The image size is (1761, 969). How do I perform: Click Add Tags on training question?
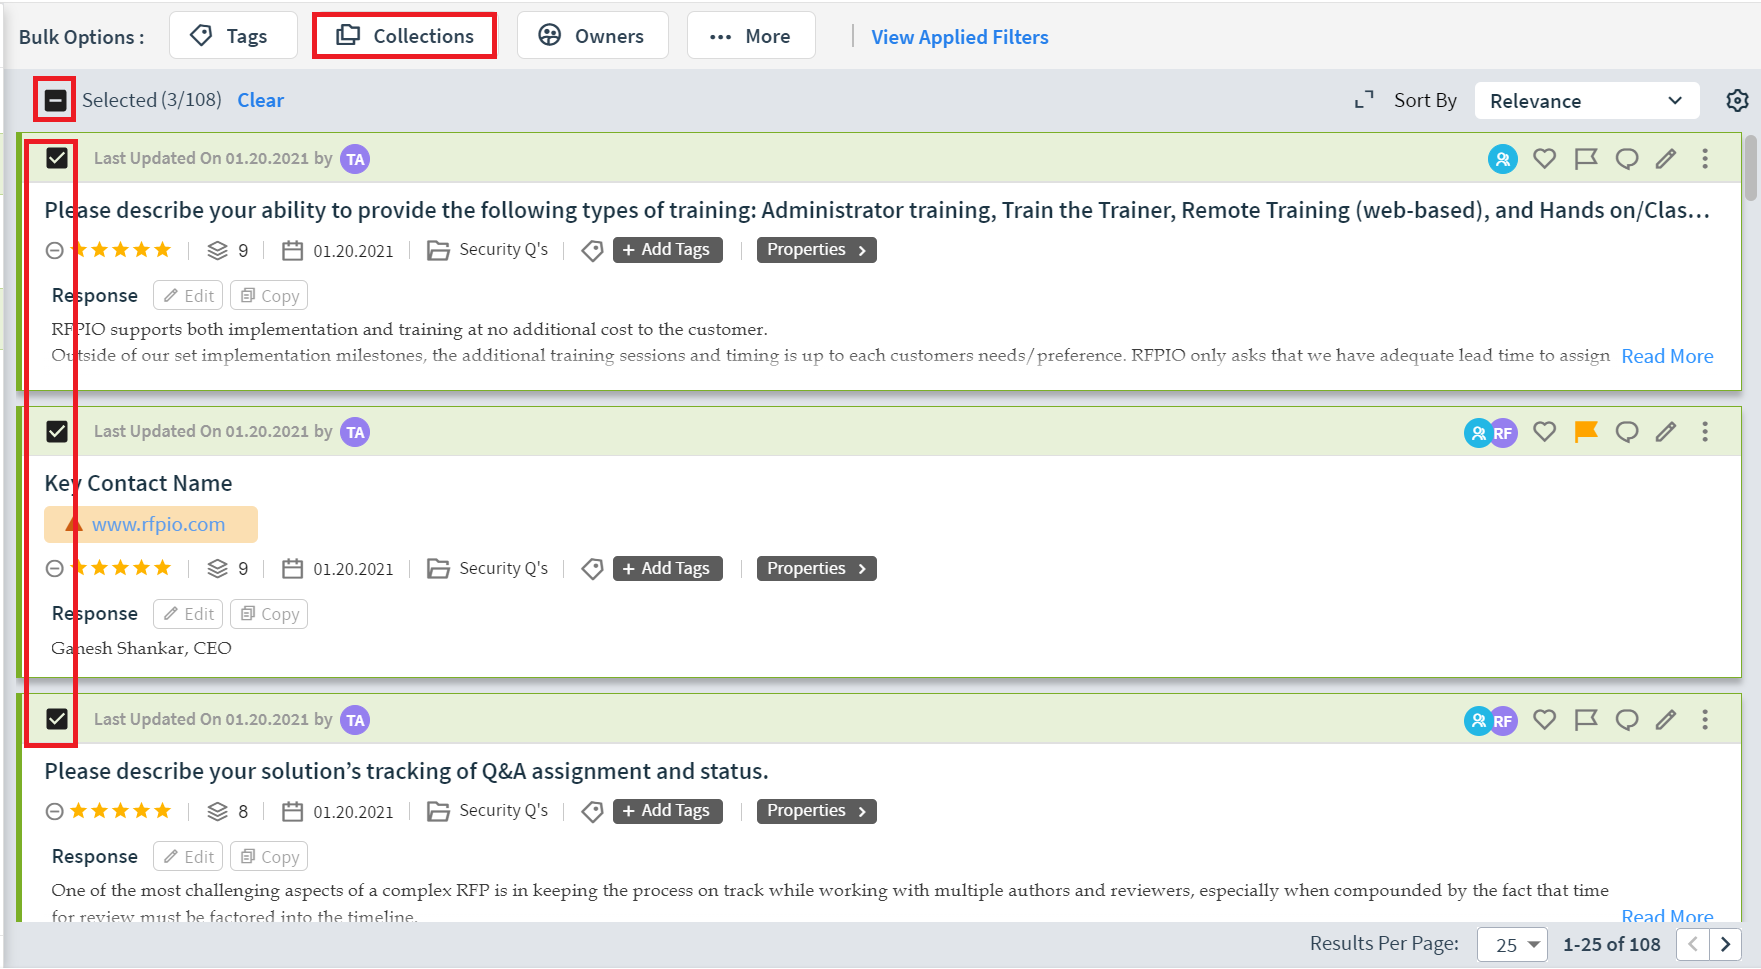[667, 250]
